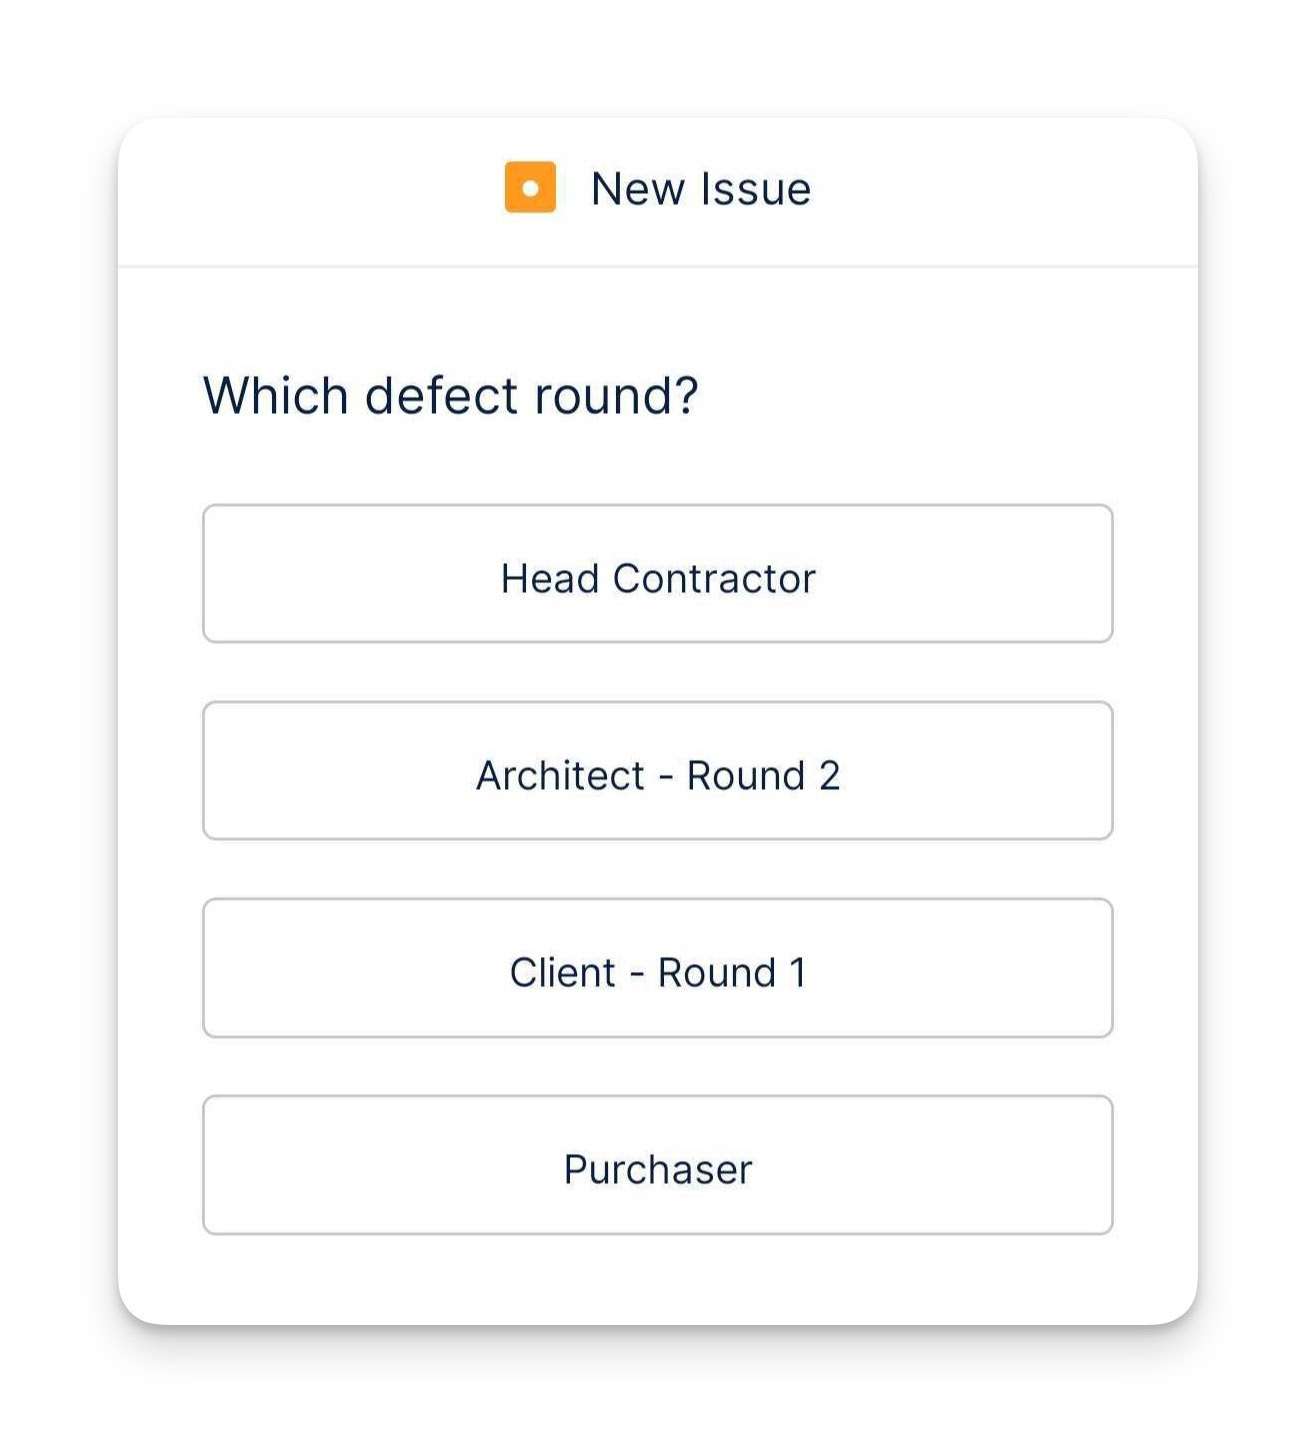The image size is (1316, 1443).
Task: Click the first defect round button
Action: click(x=658, y=574)
